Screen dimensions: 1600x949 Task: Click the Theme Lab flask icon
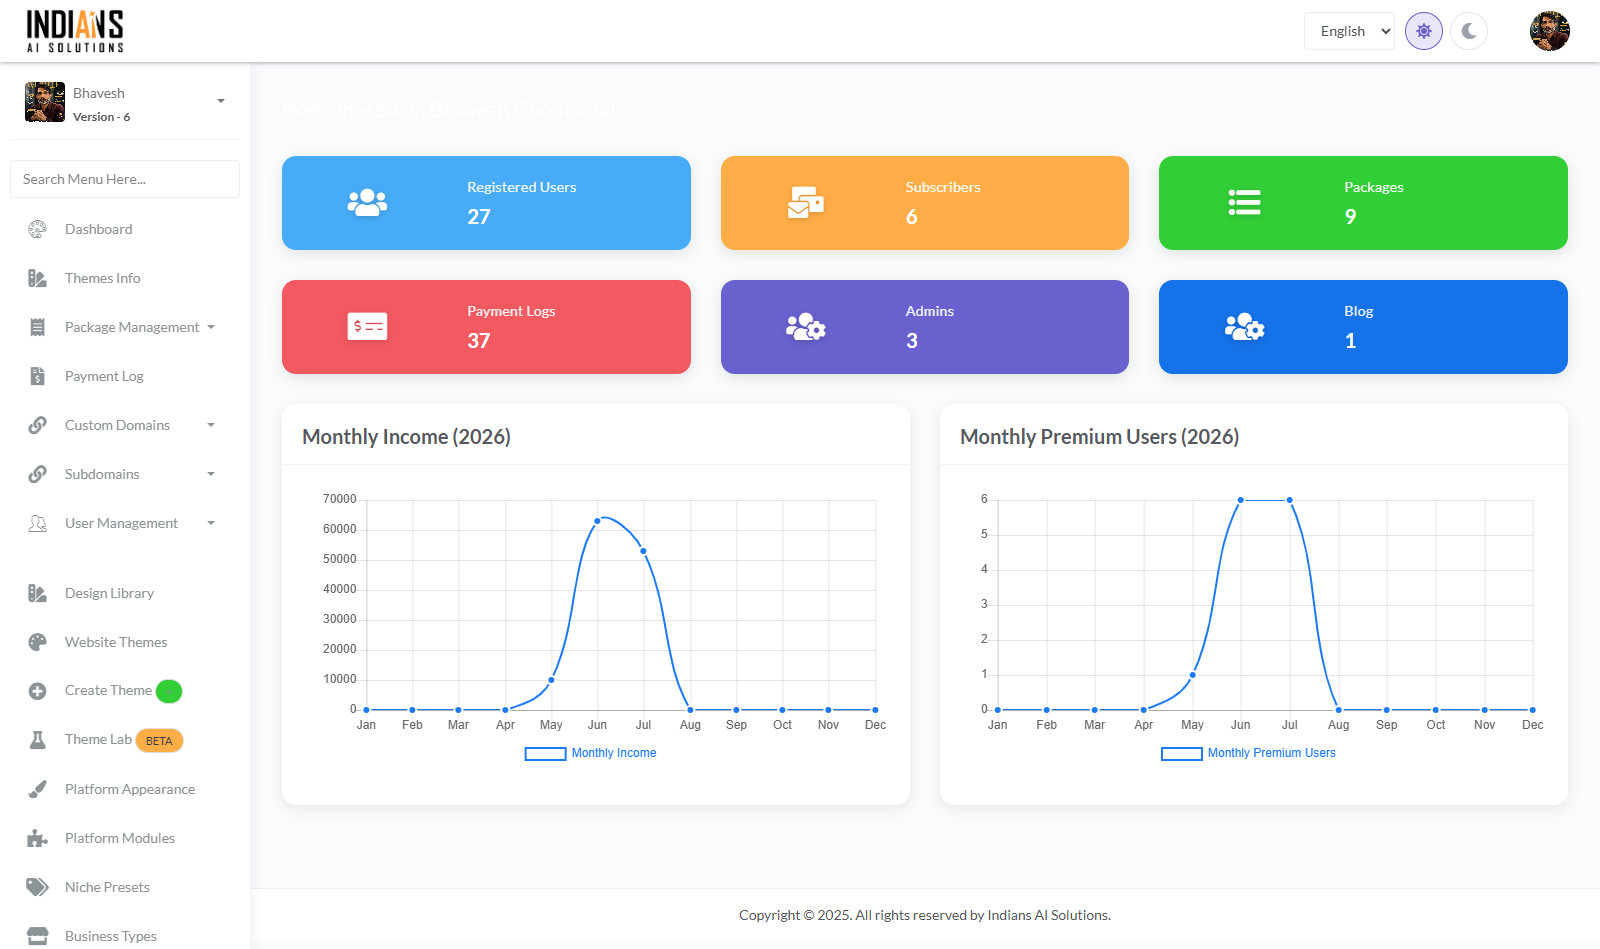coord(37,740)
